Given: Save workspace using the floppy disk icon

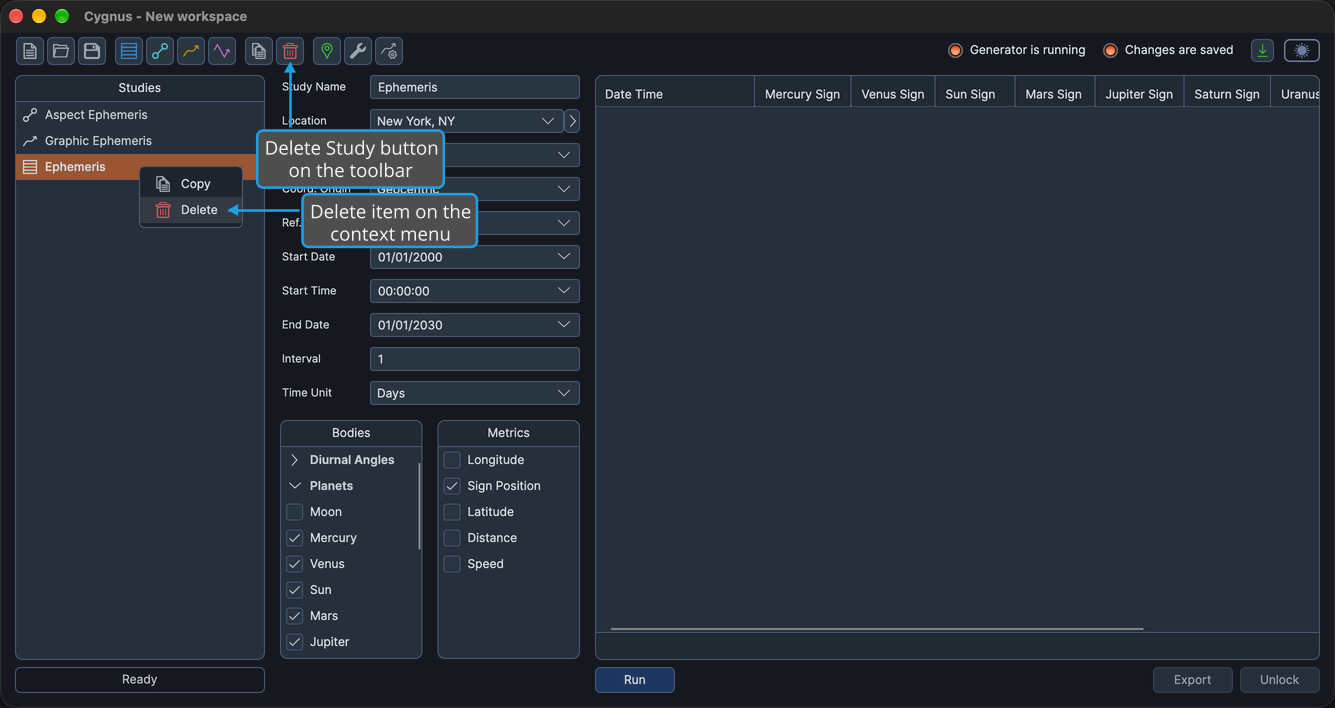Looking at the screenshot, I should (92, 51).
